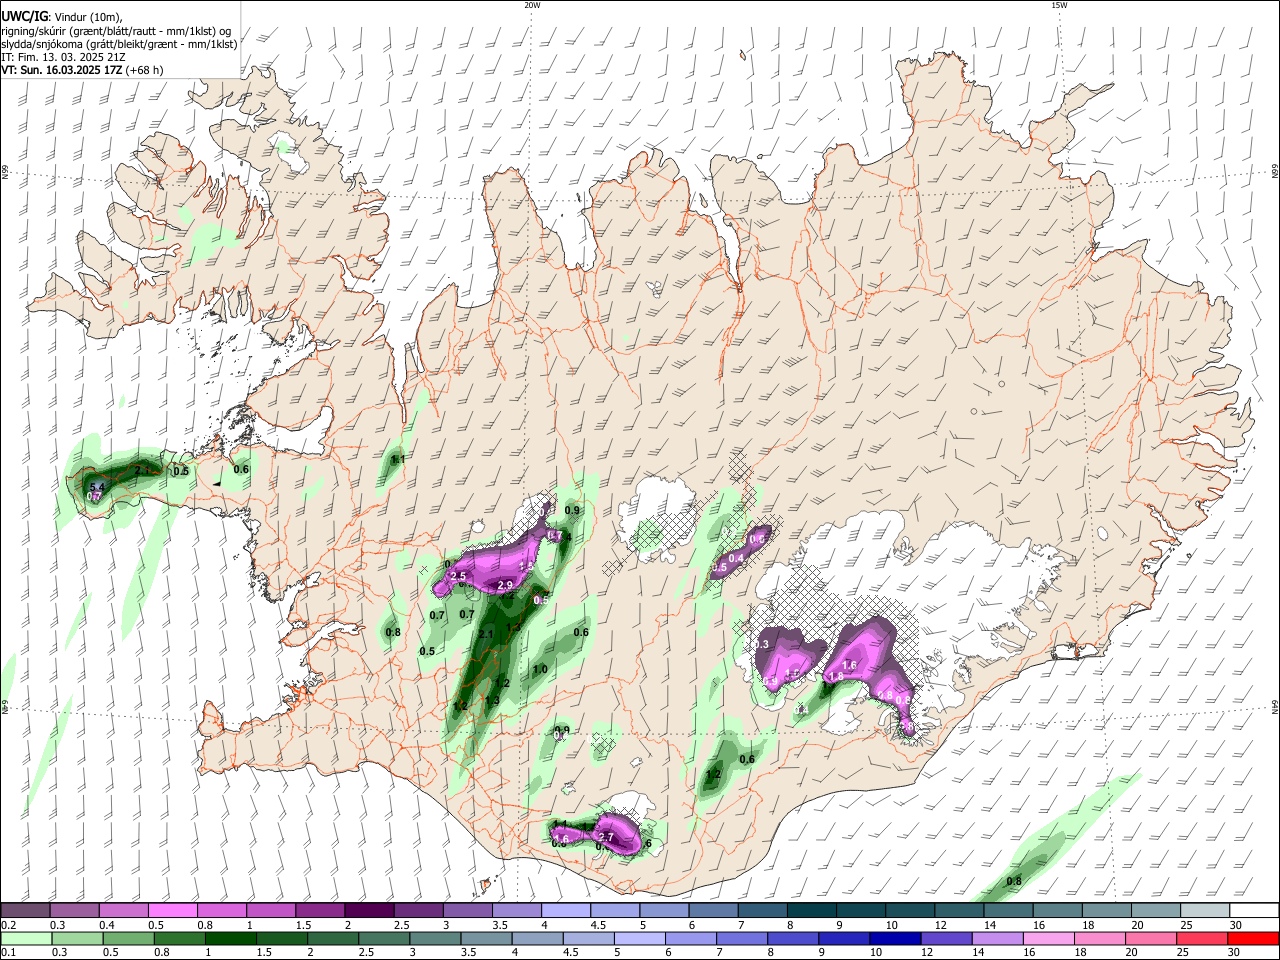This screenshot has width=1280, height=960.
Task: Pick the lightest green 0.1–0.3 swatch in lower legend
Action: 26,938
